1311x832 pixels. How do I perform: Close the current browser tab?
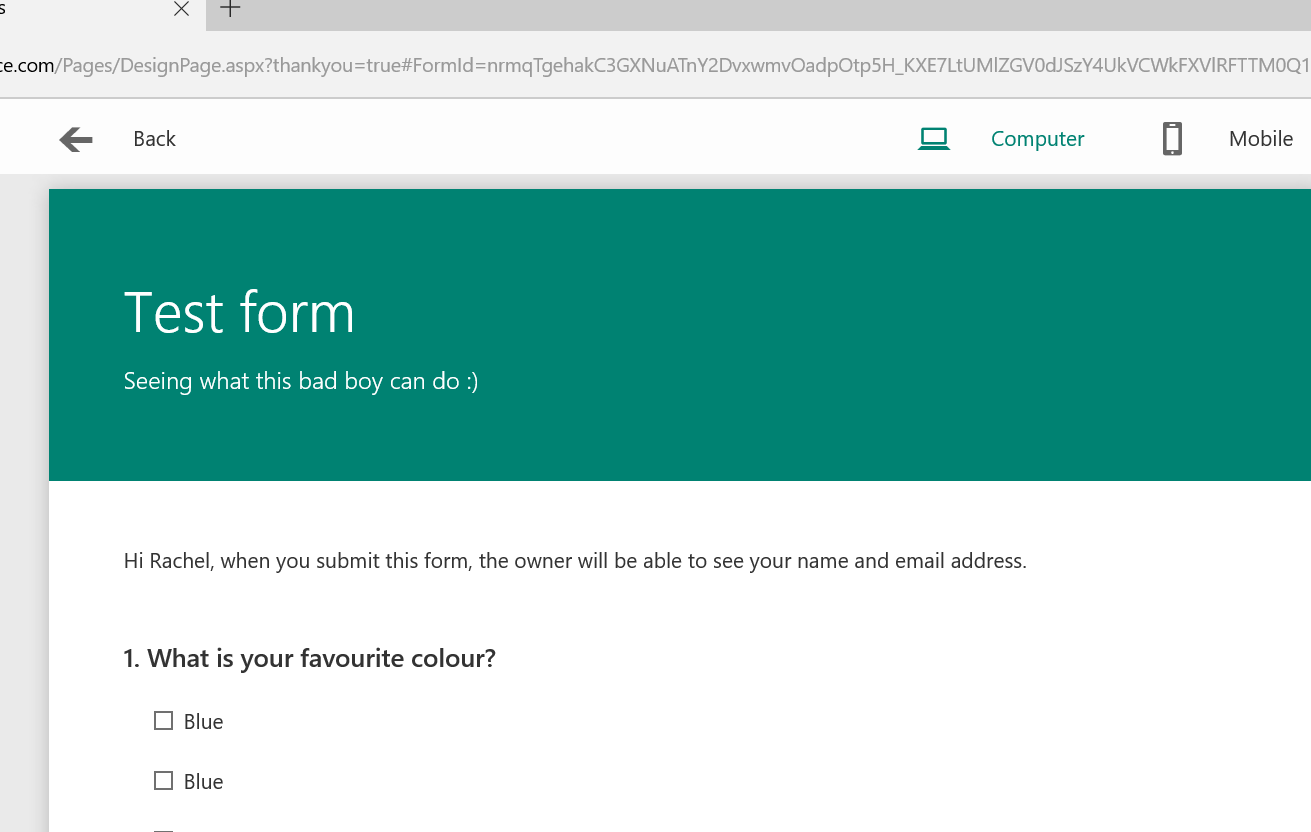tap(181, 10)
